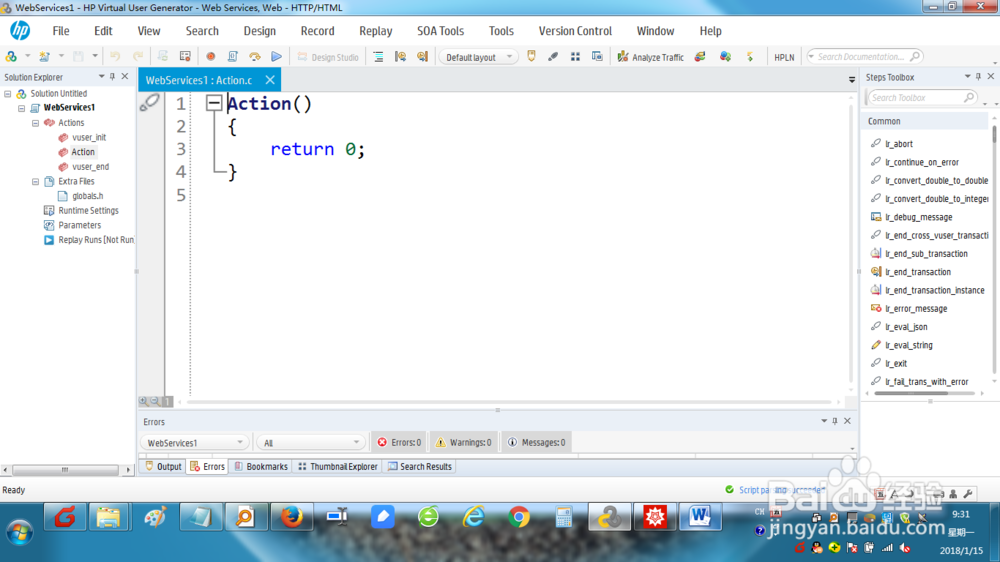
Task: Toggle the Errors: 0 filter button
Action: [399, 442]
